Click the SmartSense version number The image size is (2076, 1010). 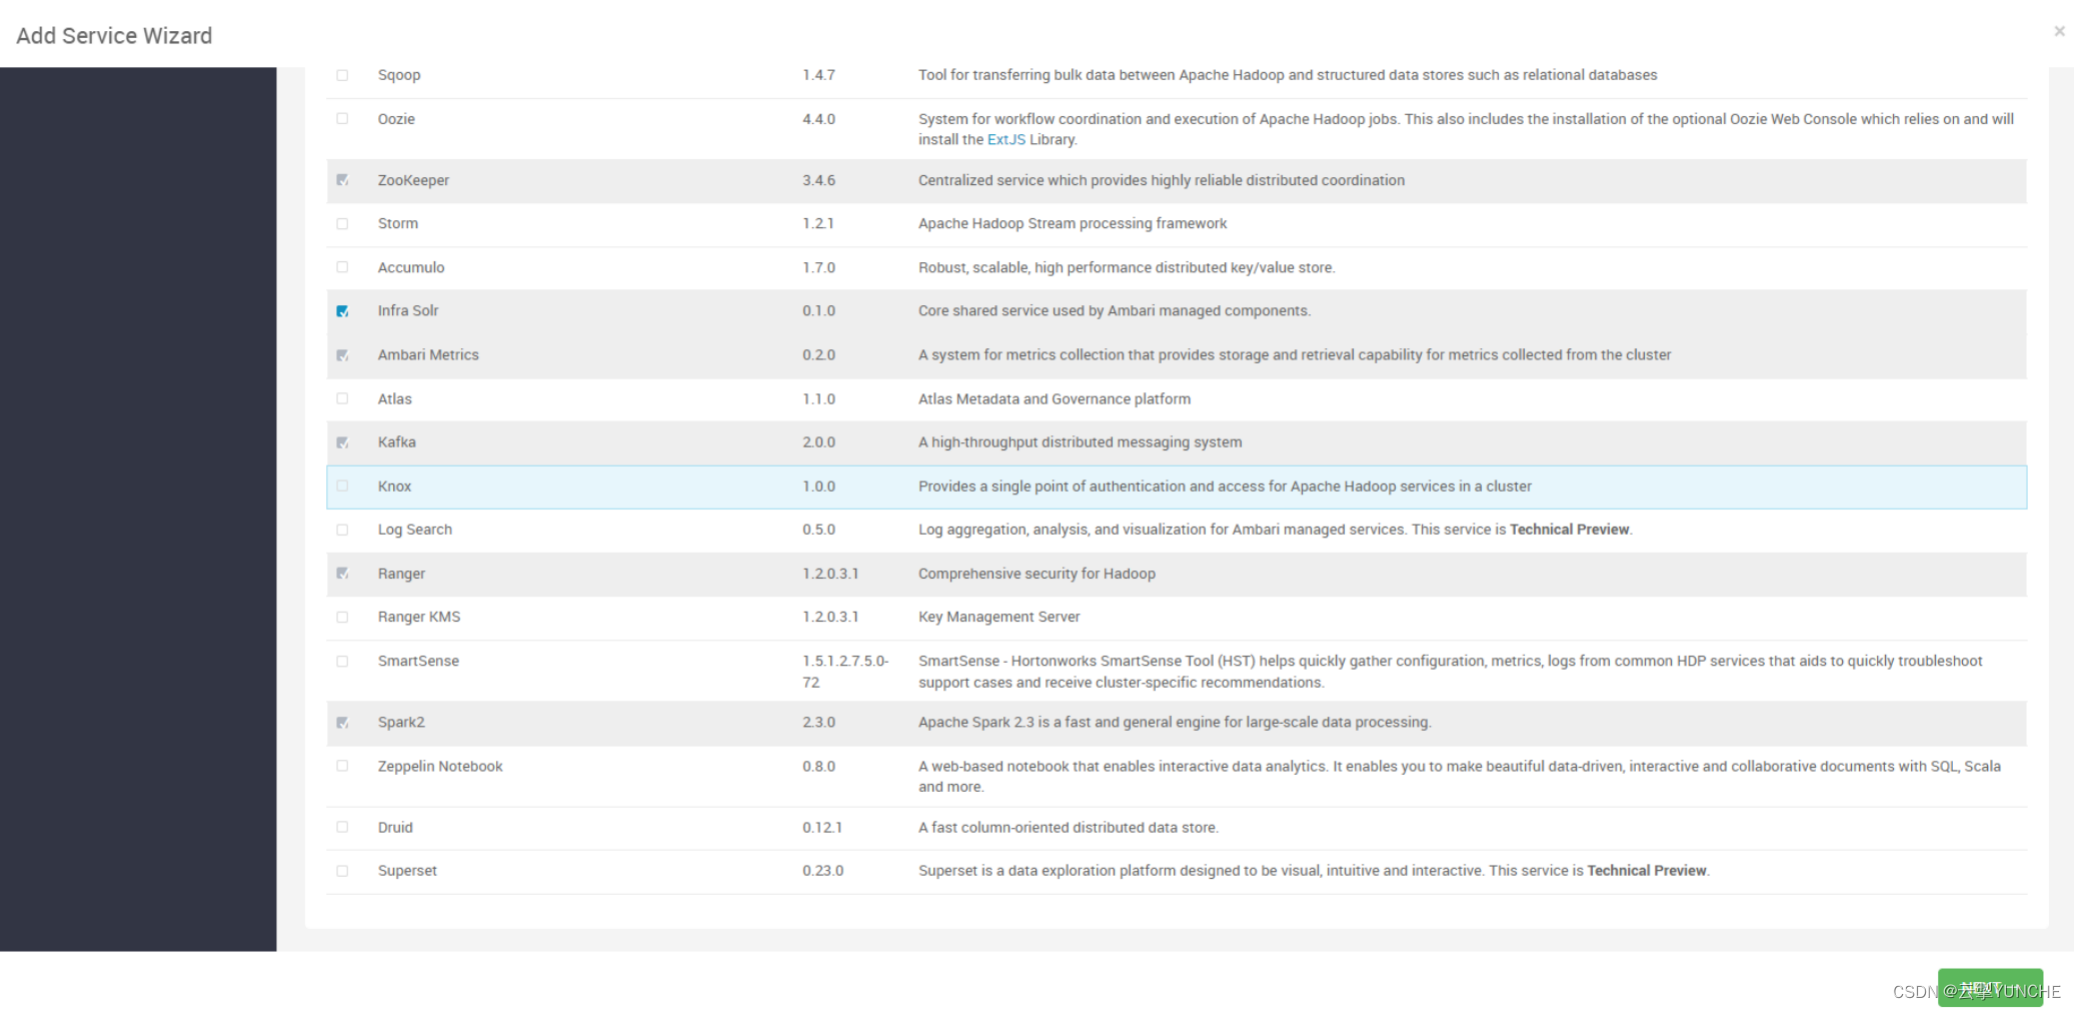pyautogui.click(x=845, y=671)
